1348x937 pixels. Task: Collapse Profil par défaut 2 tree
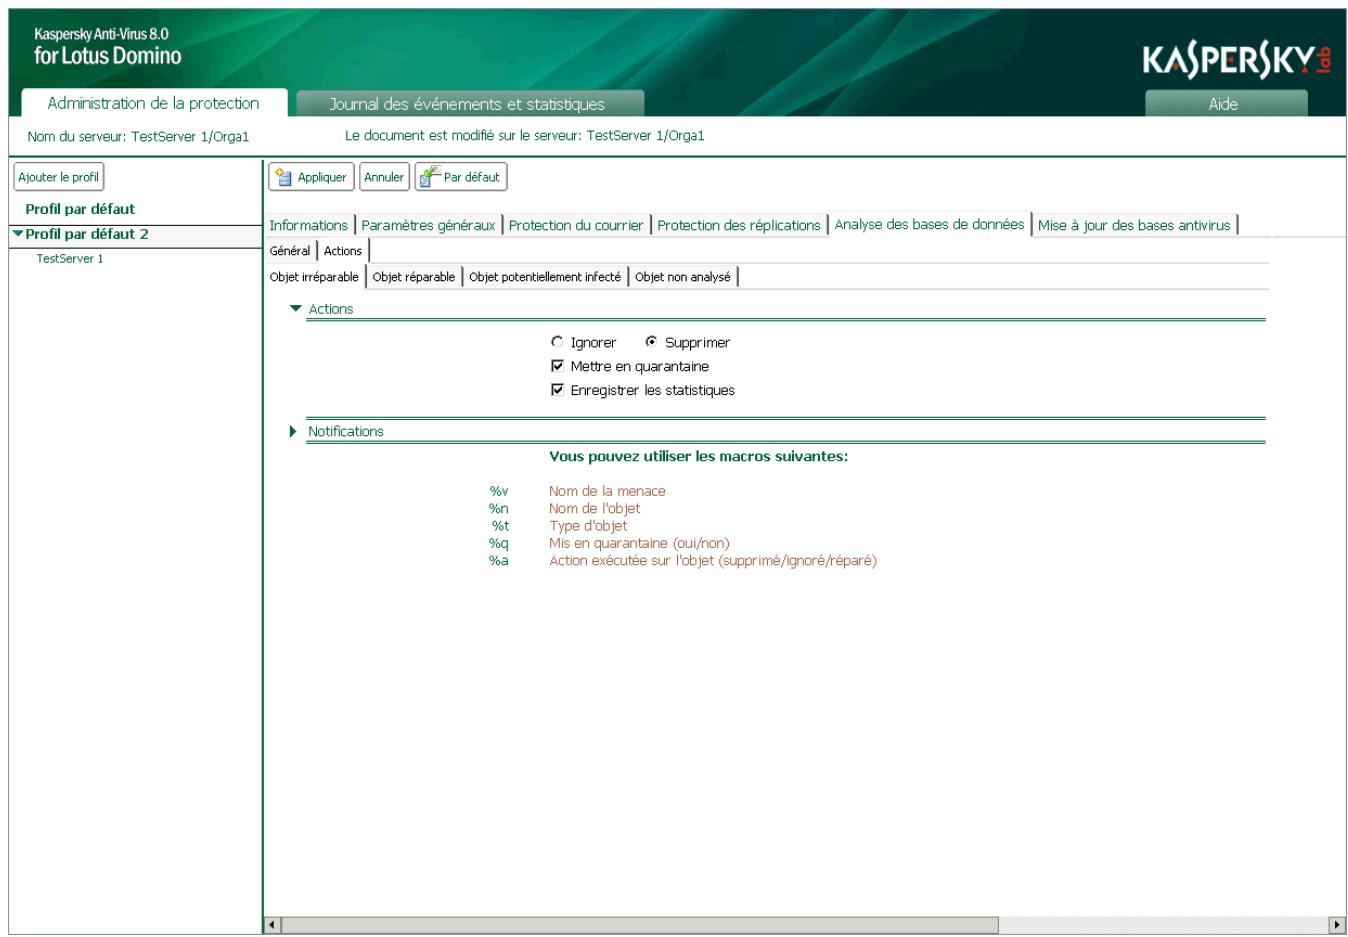pos(18,234)
